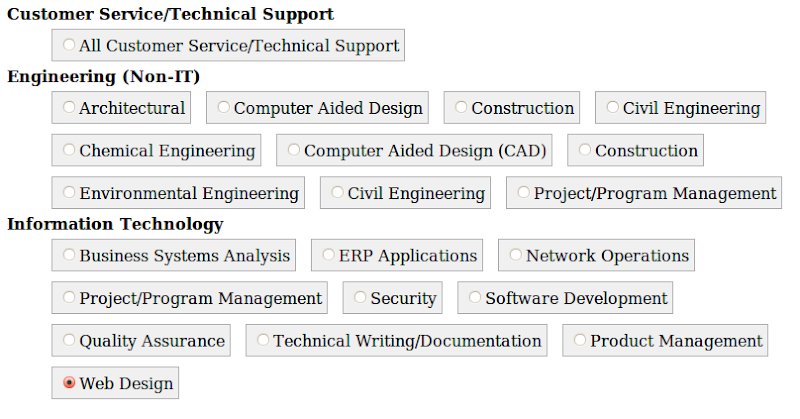Choose the Architectural engineering option

point(69,108)
